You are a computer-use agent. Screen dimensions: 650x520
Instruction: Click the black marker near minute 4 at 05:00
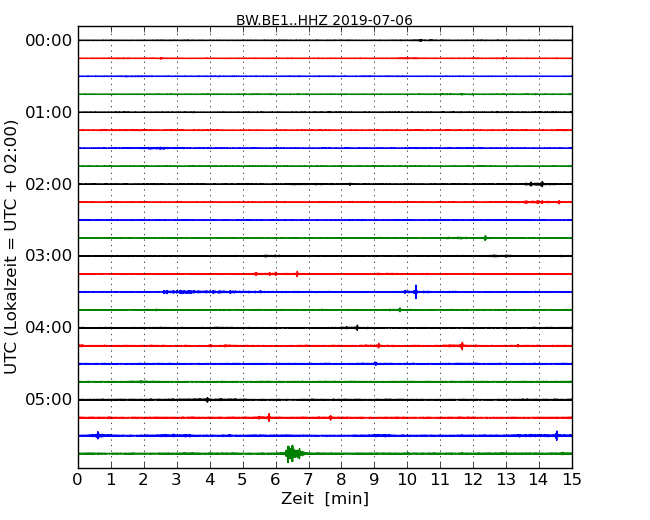coord(207,400)
